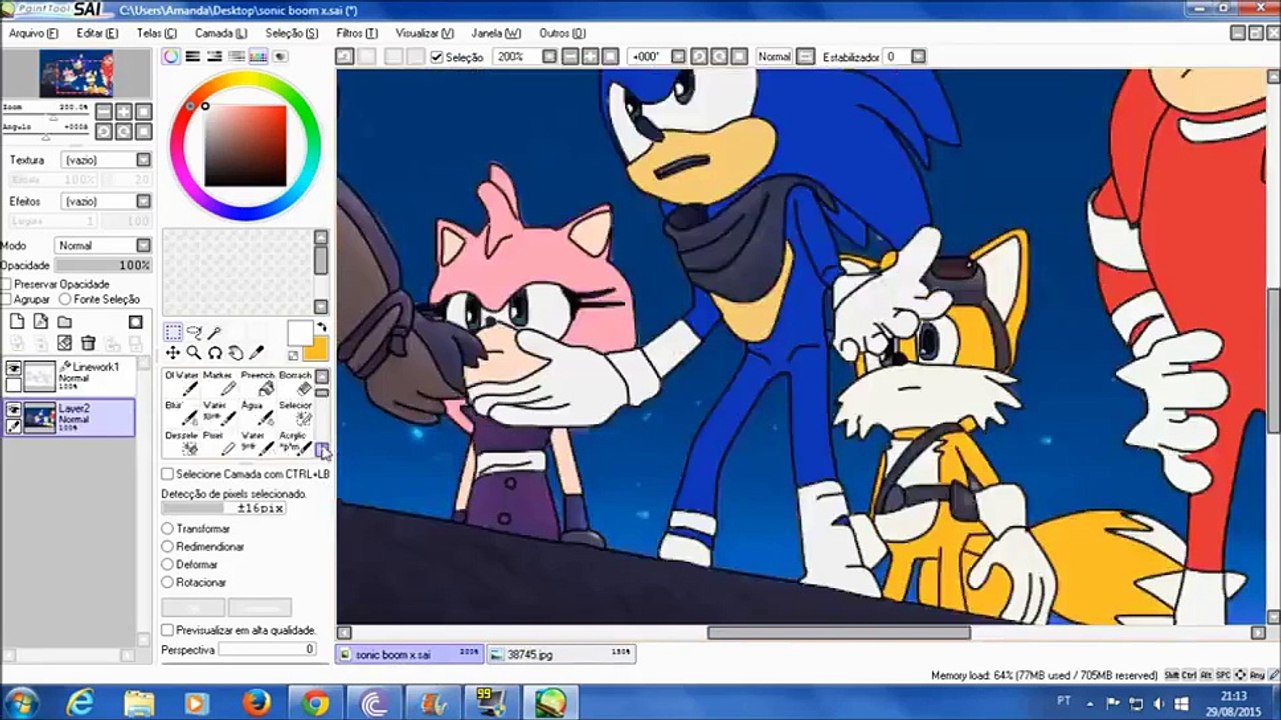Choose the Blur brush

tap(181, 414)
